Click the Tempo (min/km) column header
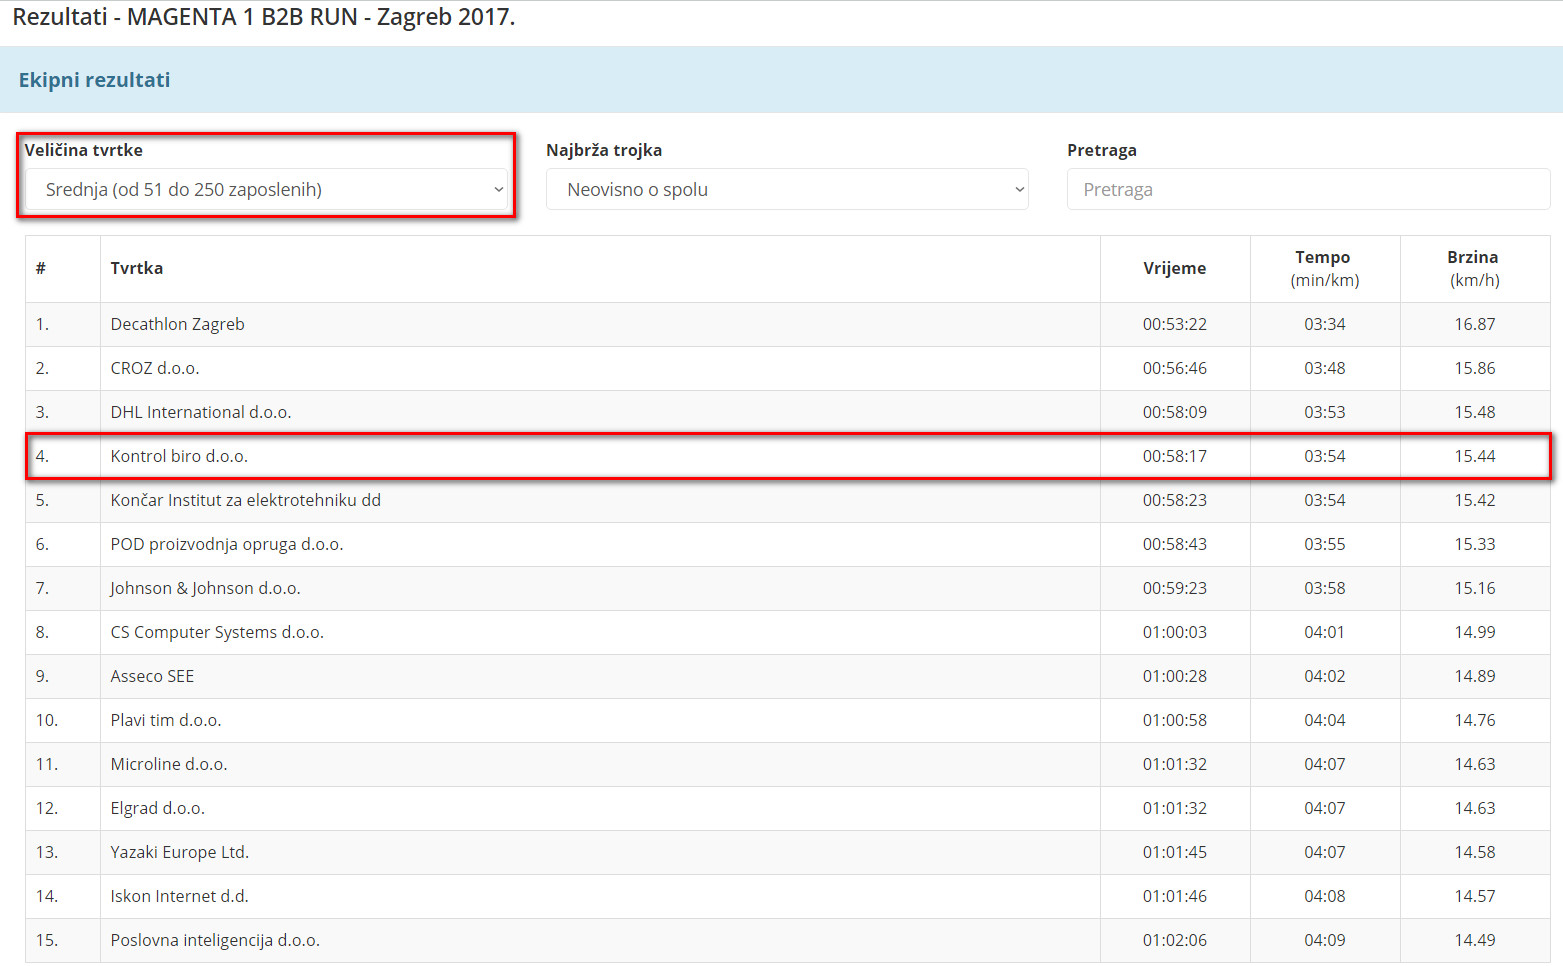Screen dimensions: 1563x966 coord(1325,268)
